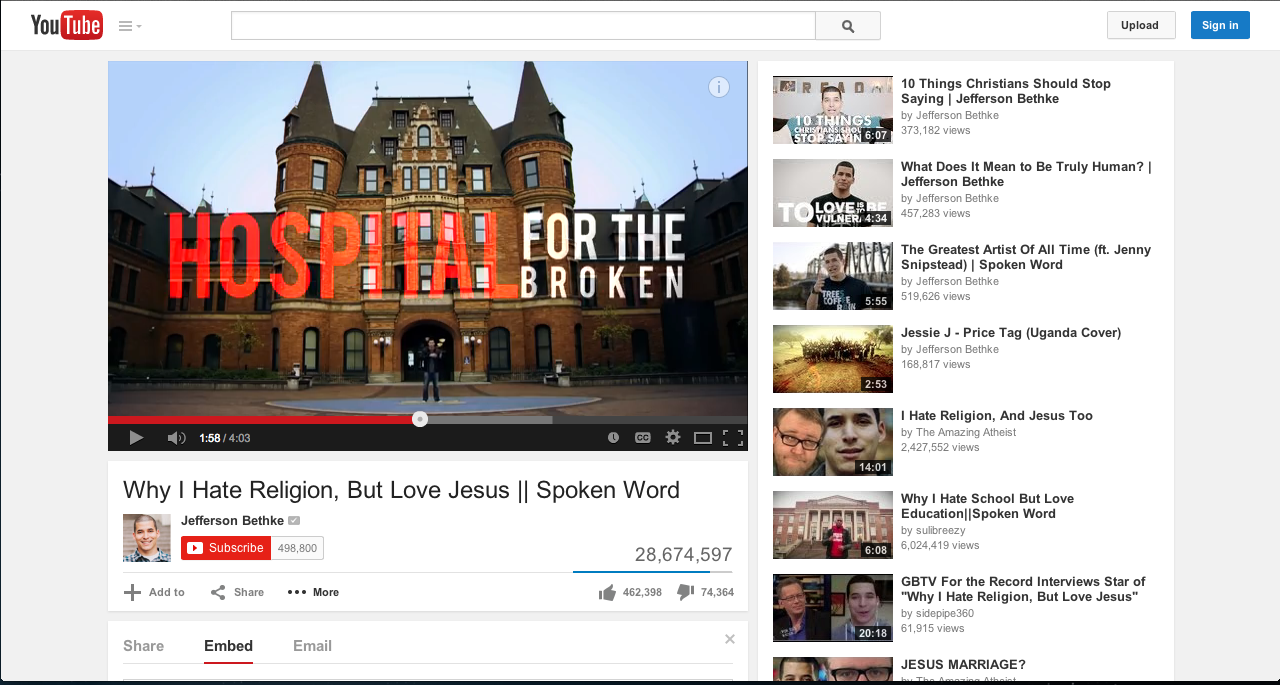Open The Greatest Artist Of All Time title
Screen dimensions: 1280x685
click(x=1026, y=257)
